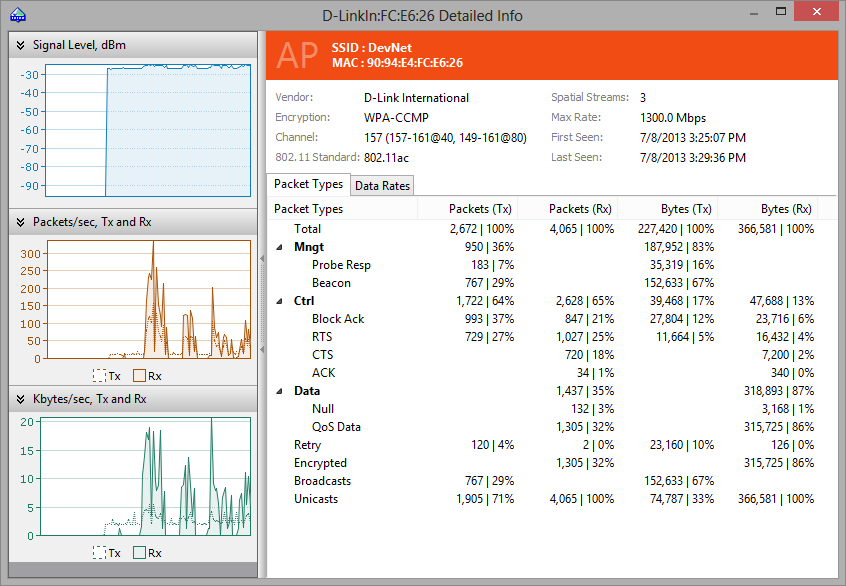Close the Detailed Info window
The height and width of the screenshot is (586, 846).
[816, 11]
